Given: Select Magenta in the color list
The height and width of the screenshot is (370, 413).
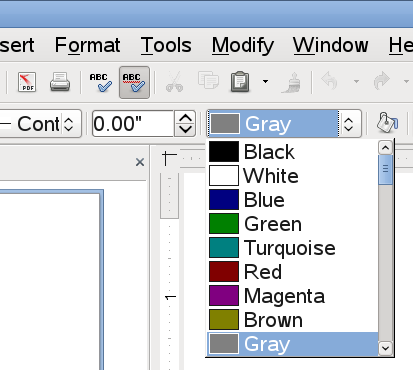Looking at the screenshot, I should [x=293, y=296].
